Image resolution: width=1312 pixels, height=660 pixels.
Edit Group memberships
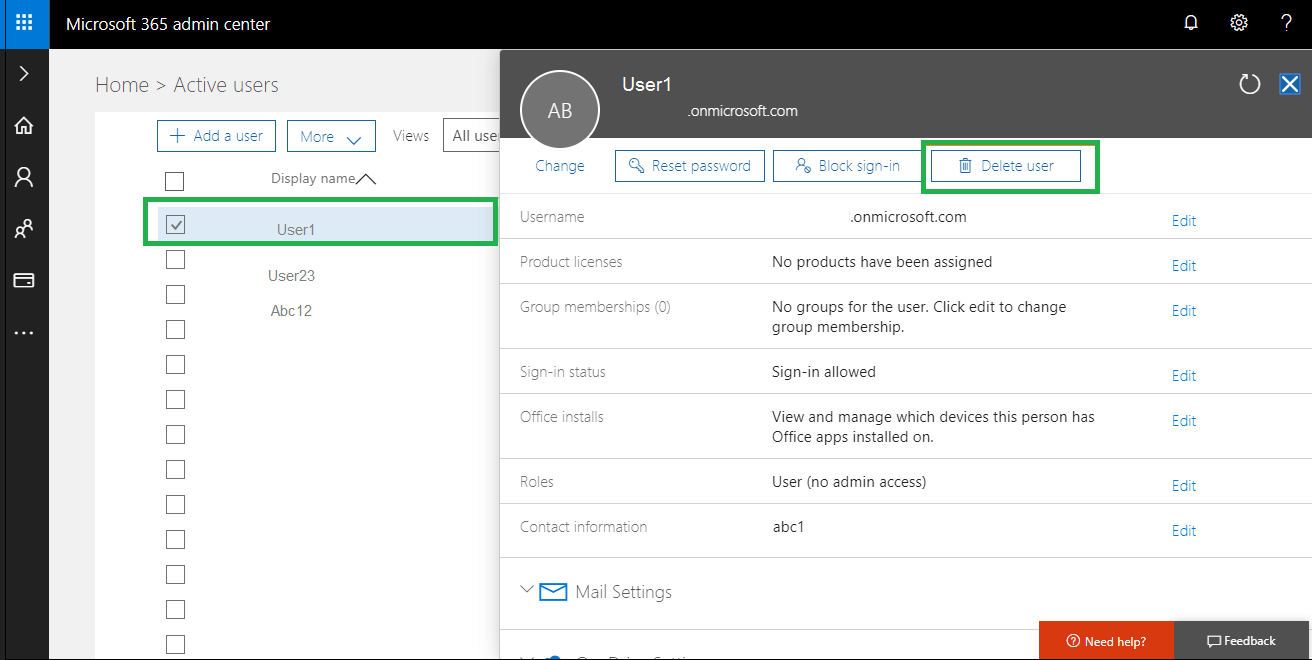coord(1184,311)
